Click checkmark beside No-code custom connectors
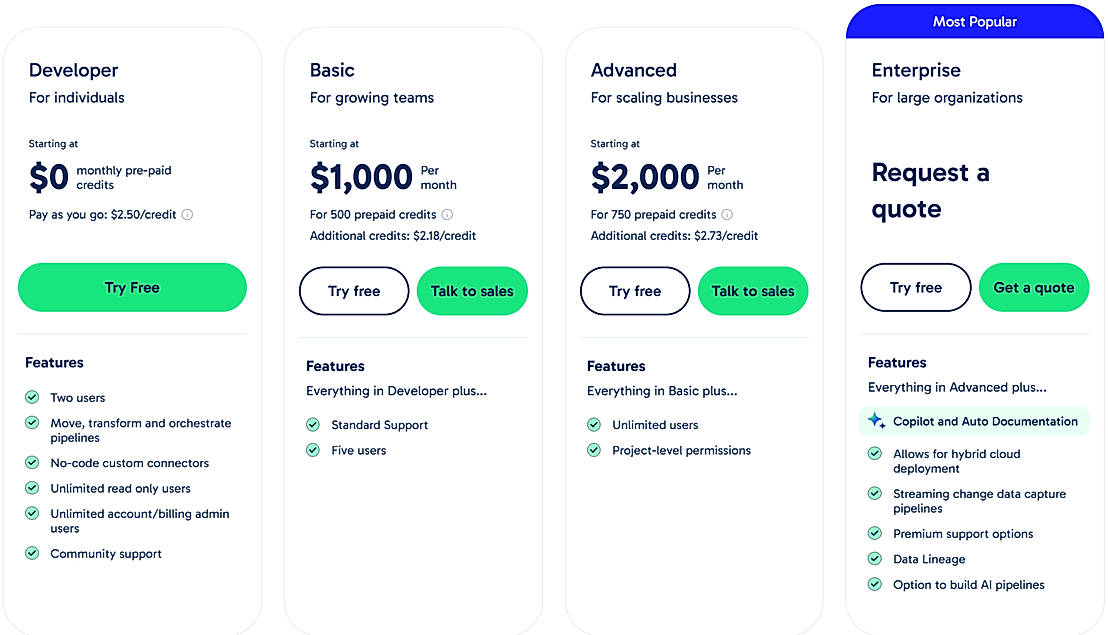1108x635 pixels. [x=32, y=463]
